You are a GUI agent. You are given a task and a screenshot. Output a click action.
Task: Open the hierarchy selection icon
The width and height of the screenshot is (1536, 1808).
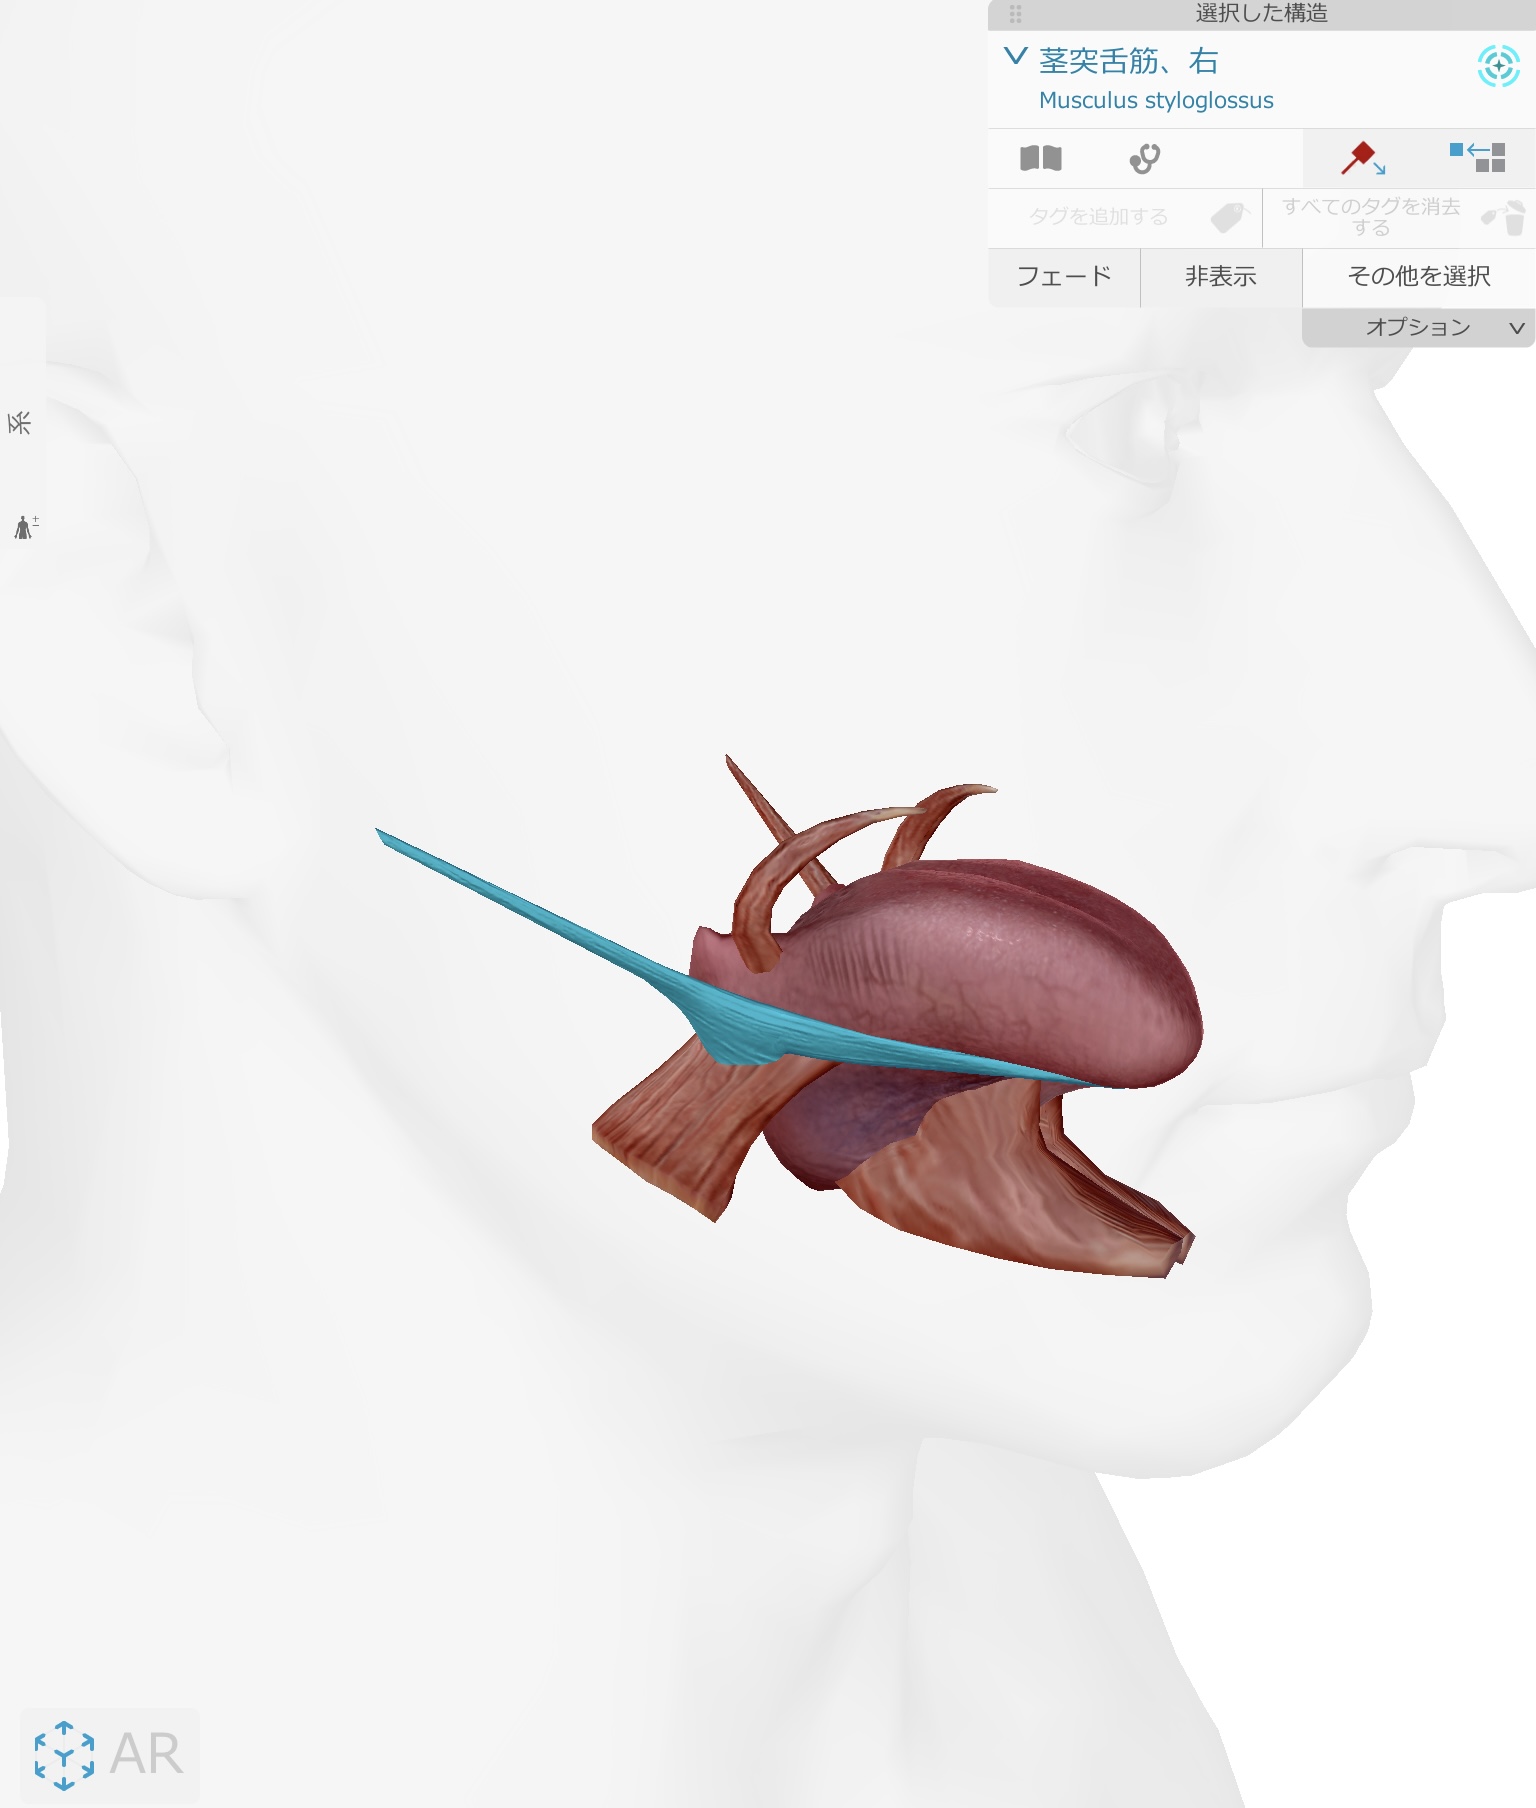[1477, 157]
